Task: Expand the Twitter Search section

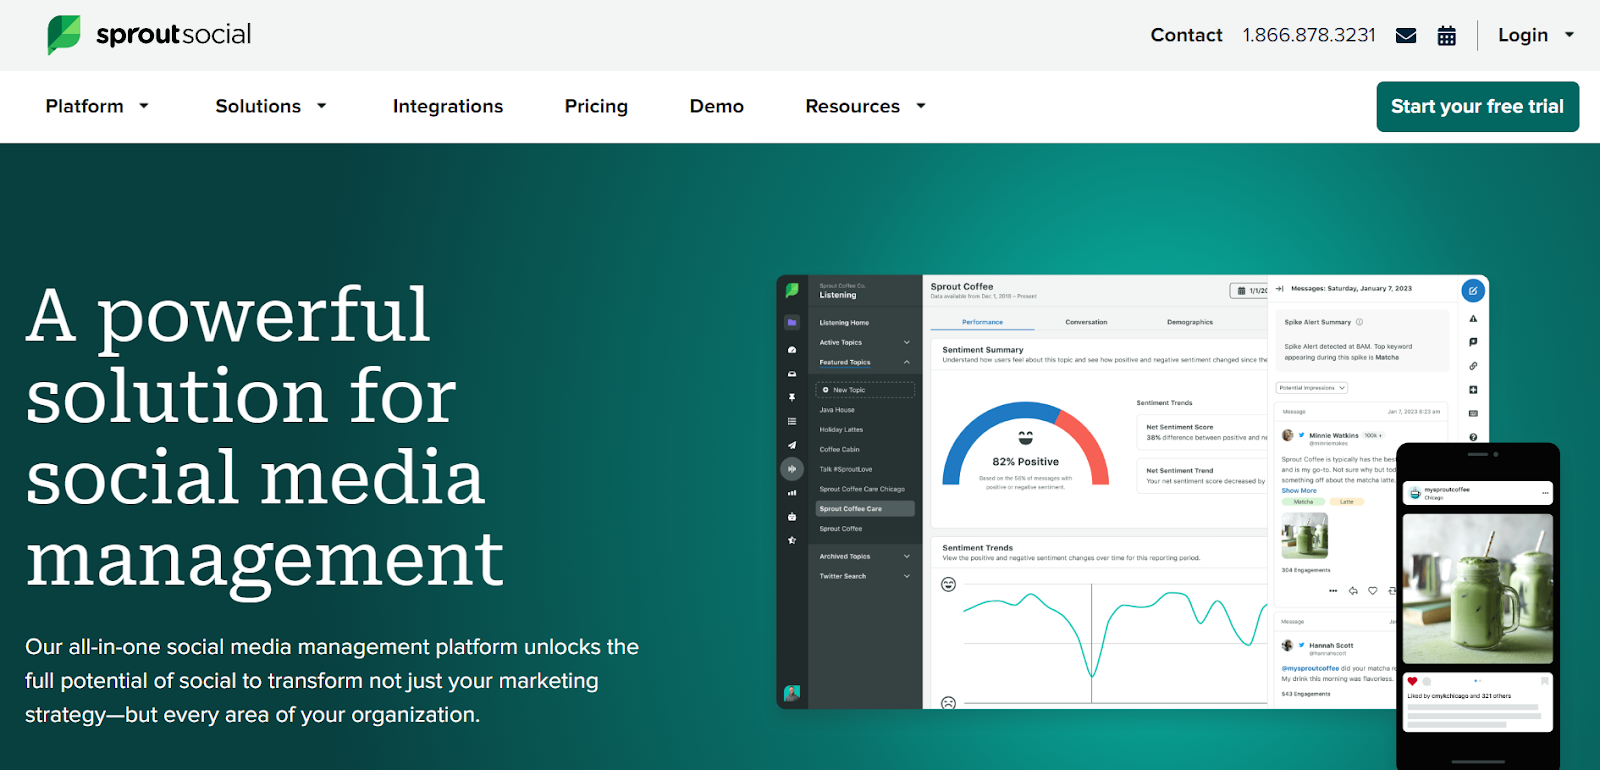Action: pyautogui.click(x=865, y=576)
